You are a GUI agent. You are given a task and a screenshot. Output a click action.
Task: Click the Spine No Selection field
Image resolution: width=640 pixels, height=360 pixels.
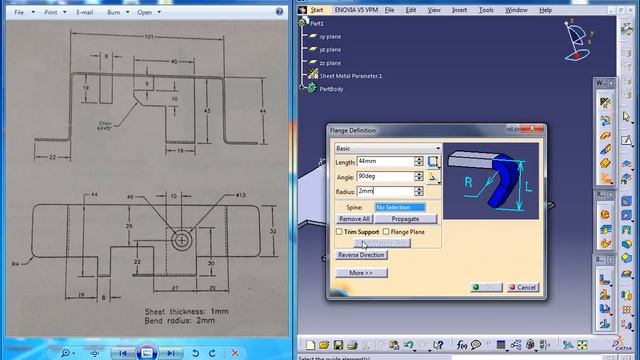click(x=400, y=207)
